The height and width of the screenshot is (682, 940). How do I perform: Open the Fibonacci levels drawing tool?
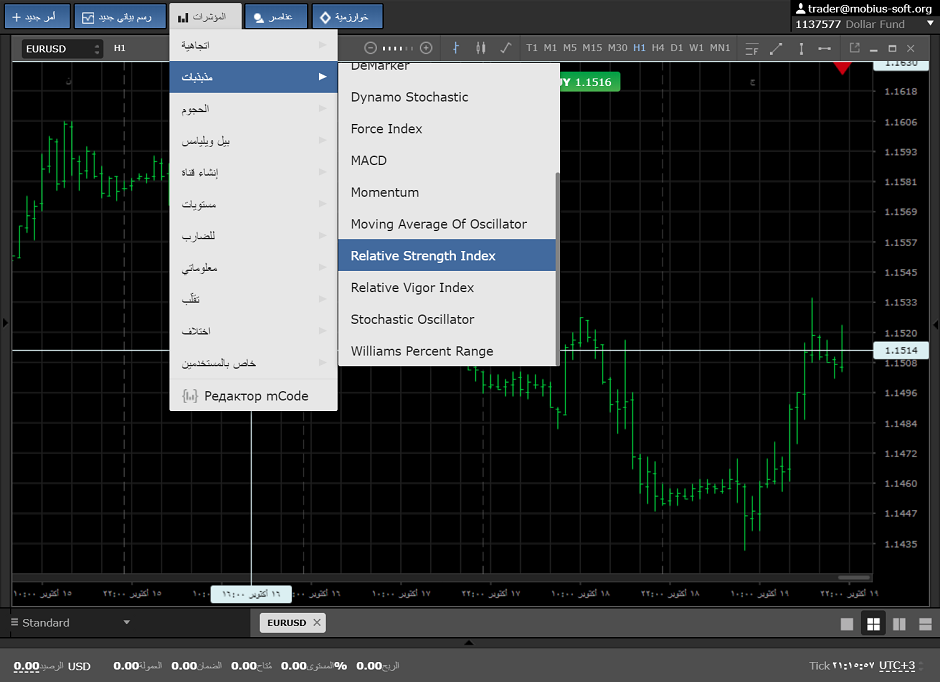point(751,49)
